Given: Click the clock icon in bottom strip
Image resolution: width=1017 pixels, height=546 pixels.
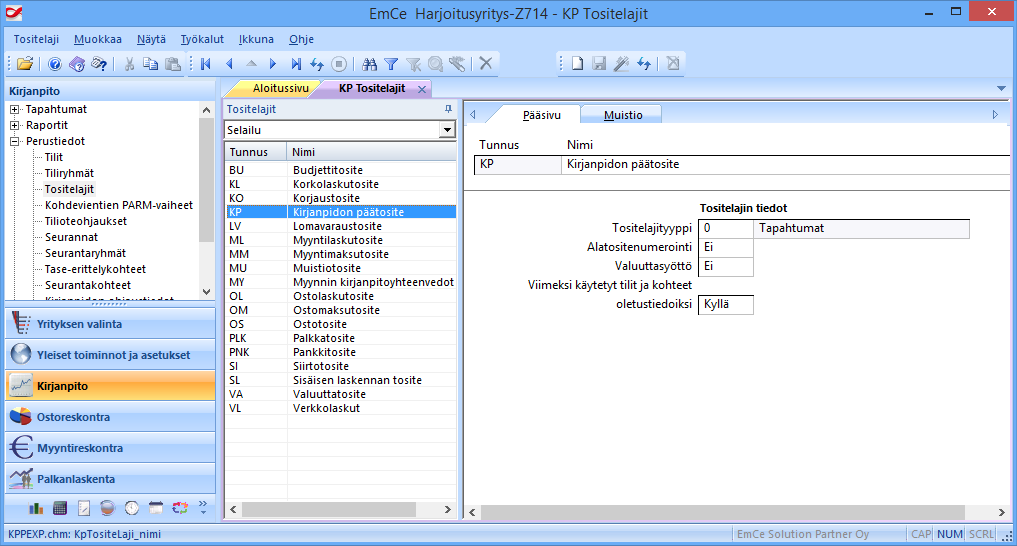Looking at the screenshot, I should pyautogui.click(x=132, y=508).
